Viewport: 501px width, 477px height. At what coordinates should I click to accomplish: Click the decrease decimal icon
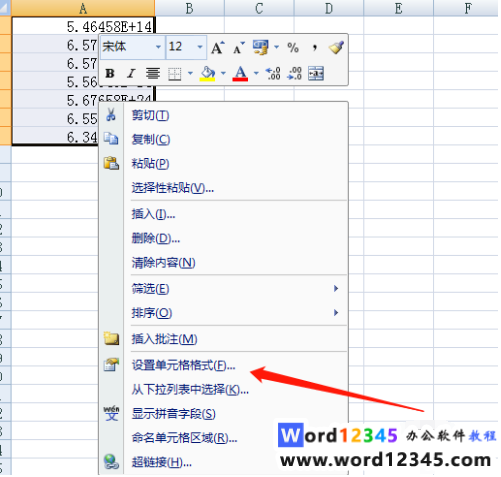(295, 73)
